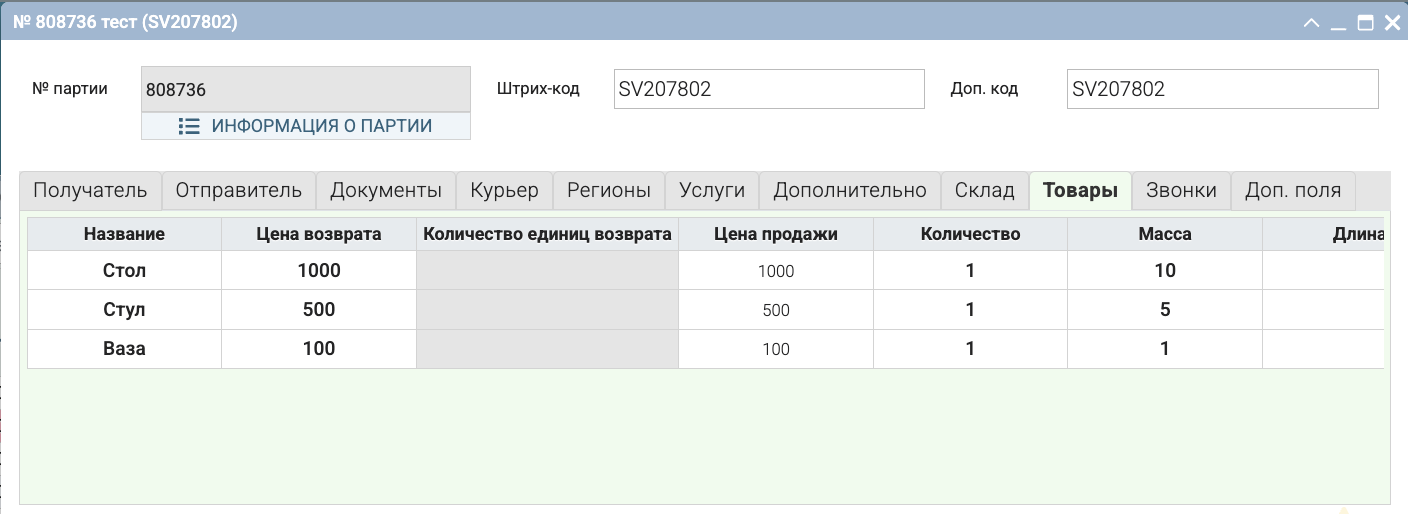Go to the Дополнительно tab

(850, 190)
